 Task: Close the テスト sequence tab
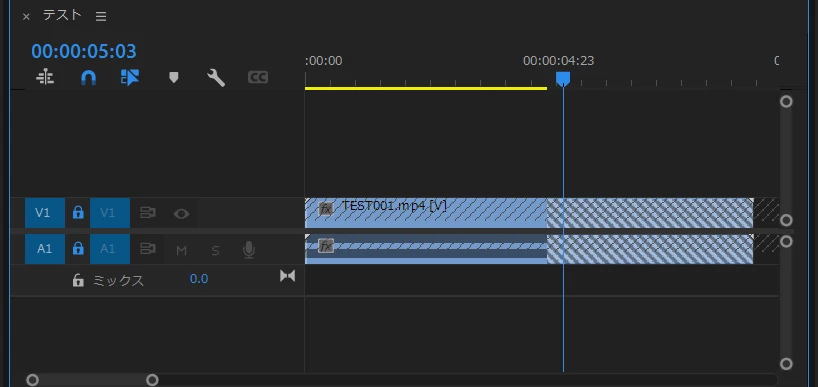click(26, 17)
